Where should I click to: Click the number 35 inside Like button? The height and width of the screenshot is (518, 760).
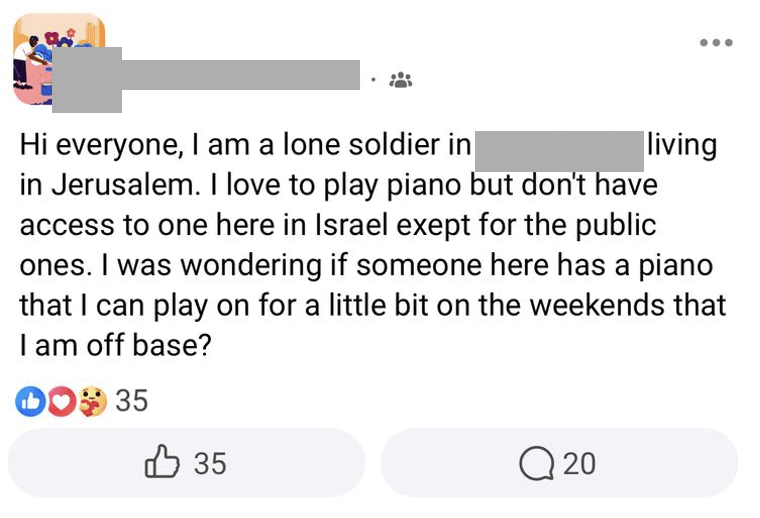(210, 464)
